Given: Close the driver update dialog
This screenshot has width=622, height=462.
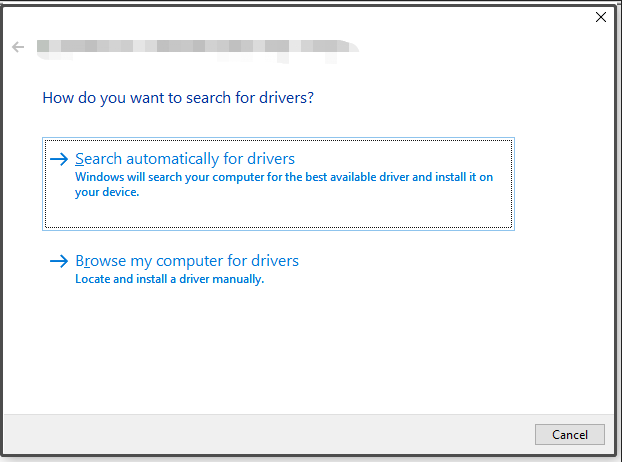Looking at the screenshot, I should (601, 17).
